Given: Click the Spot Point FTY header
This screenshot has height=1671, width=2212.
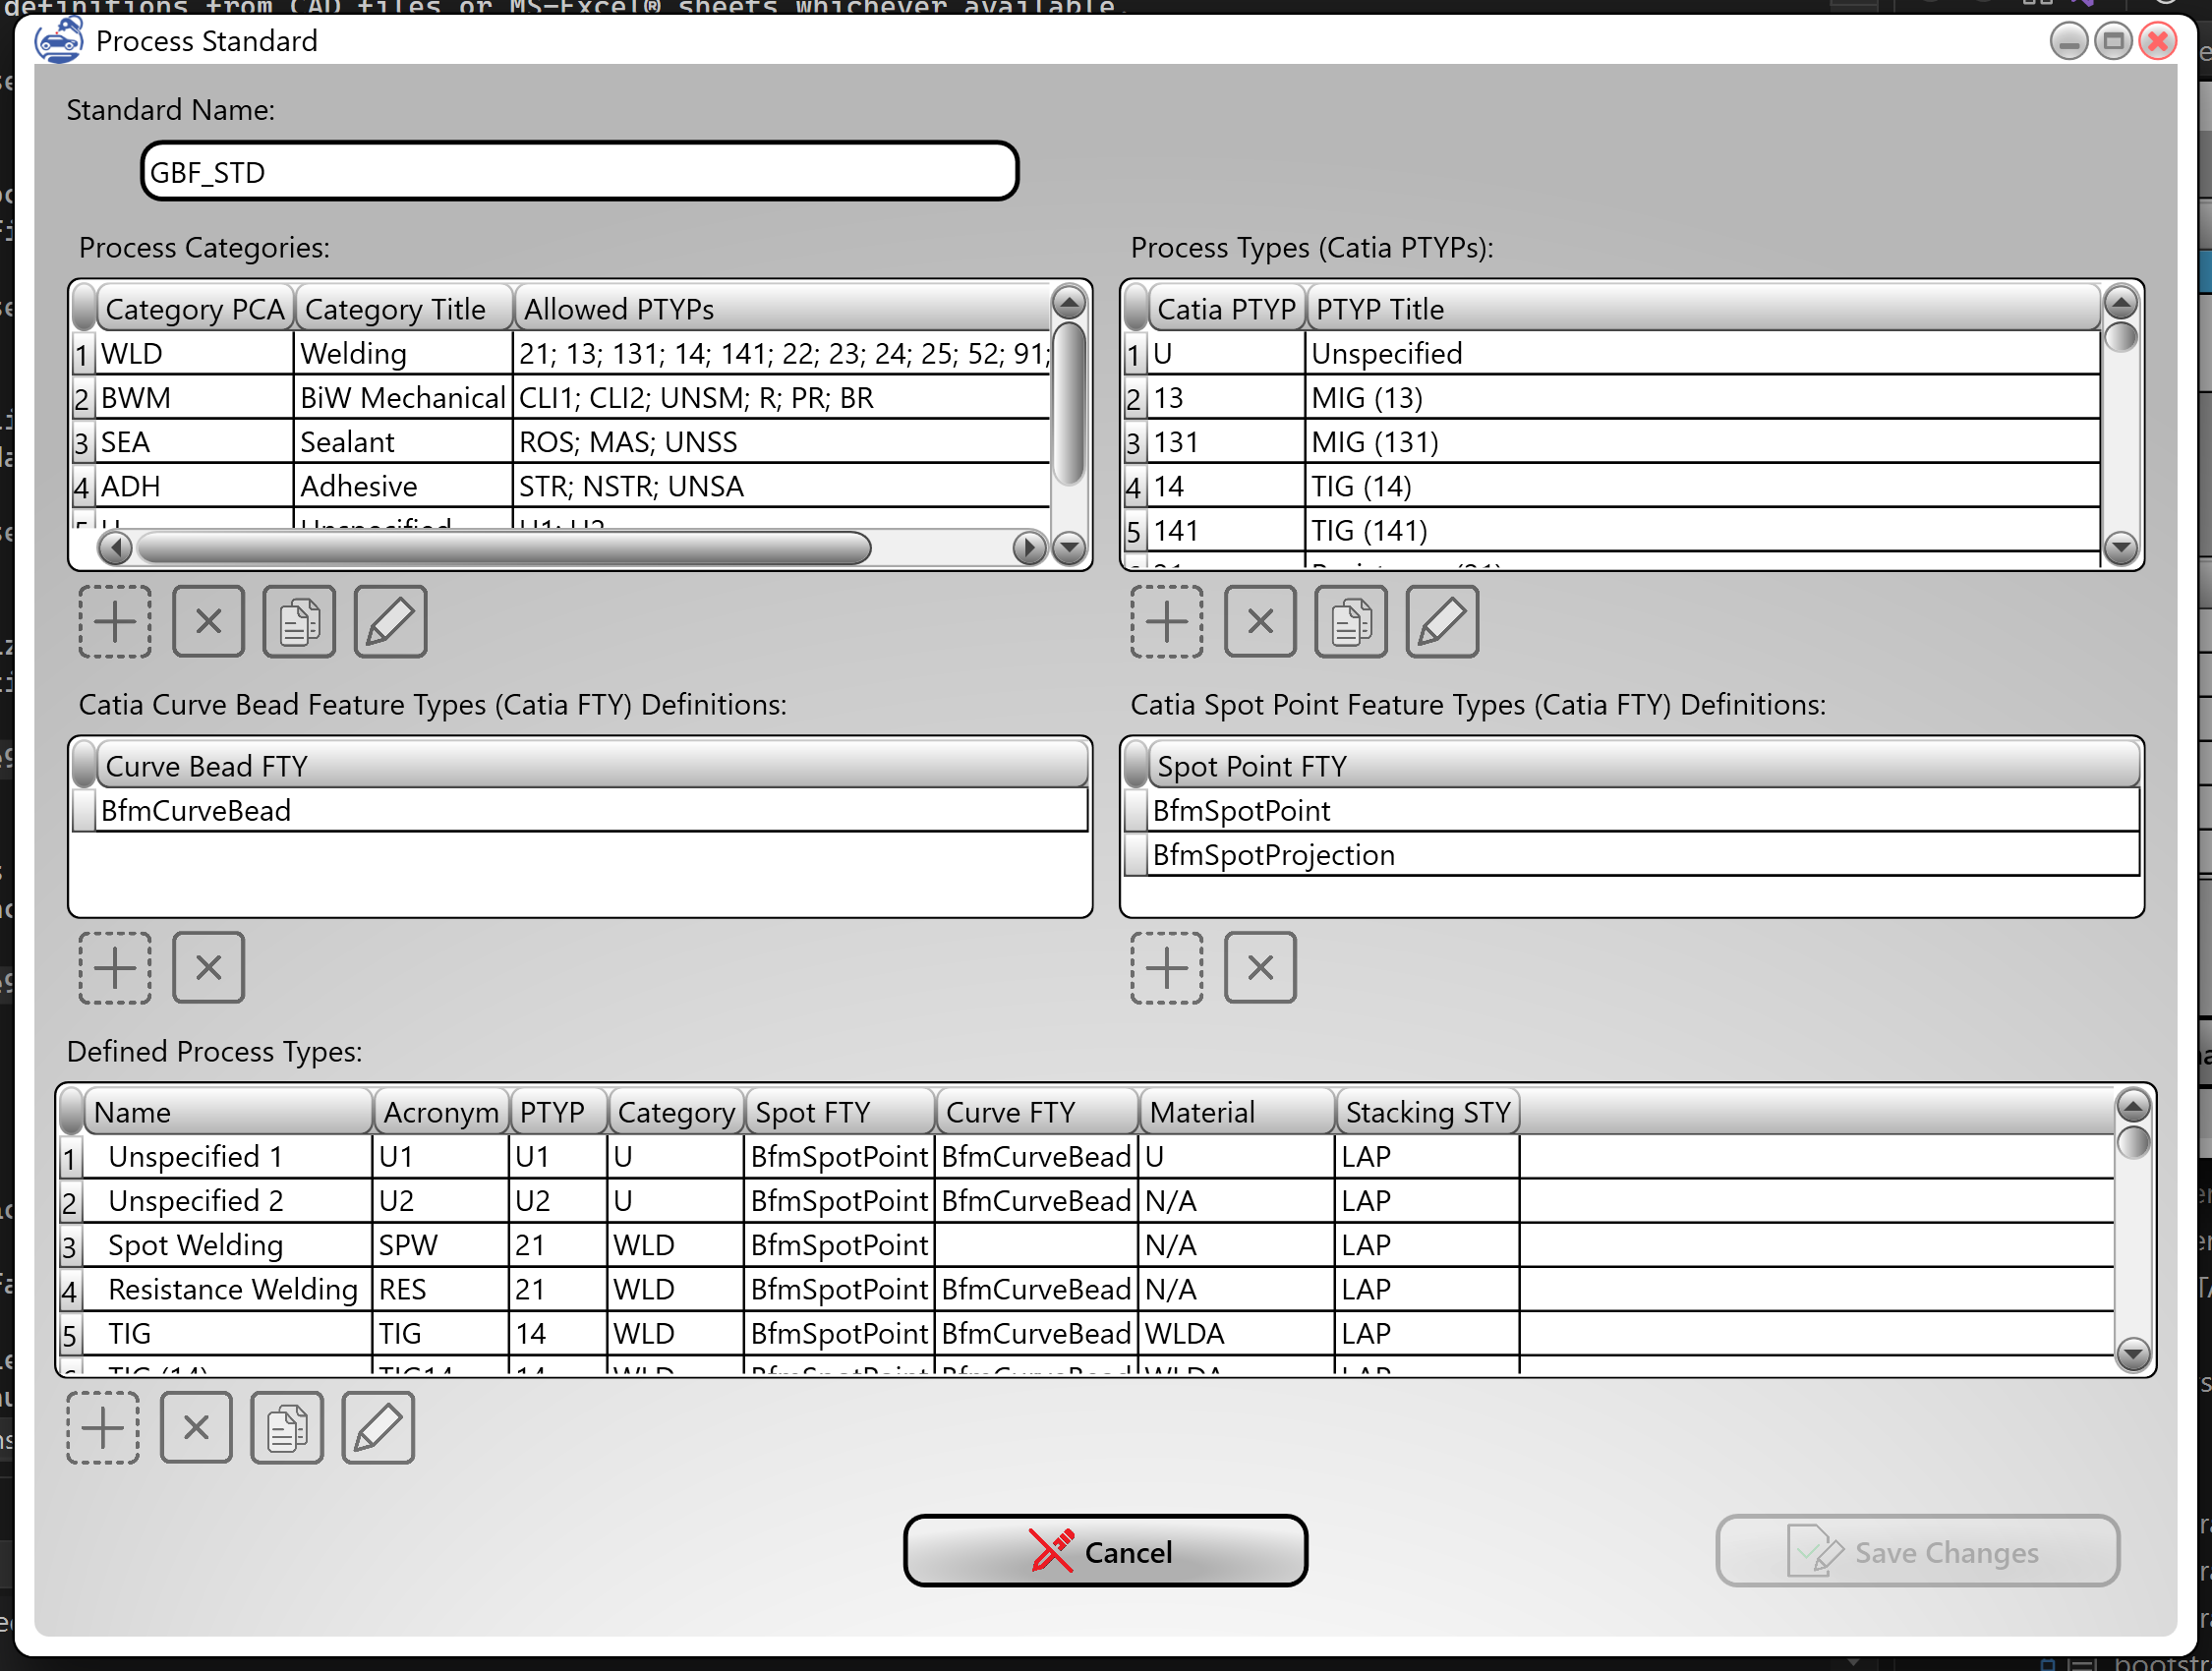Looking at the screenshot, I should 1644,765.
